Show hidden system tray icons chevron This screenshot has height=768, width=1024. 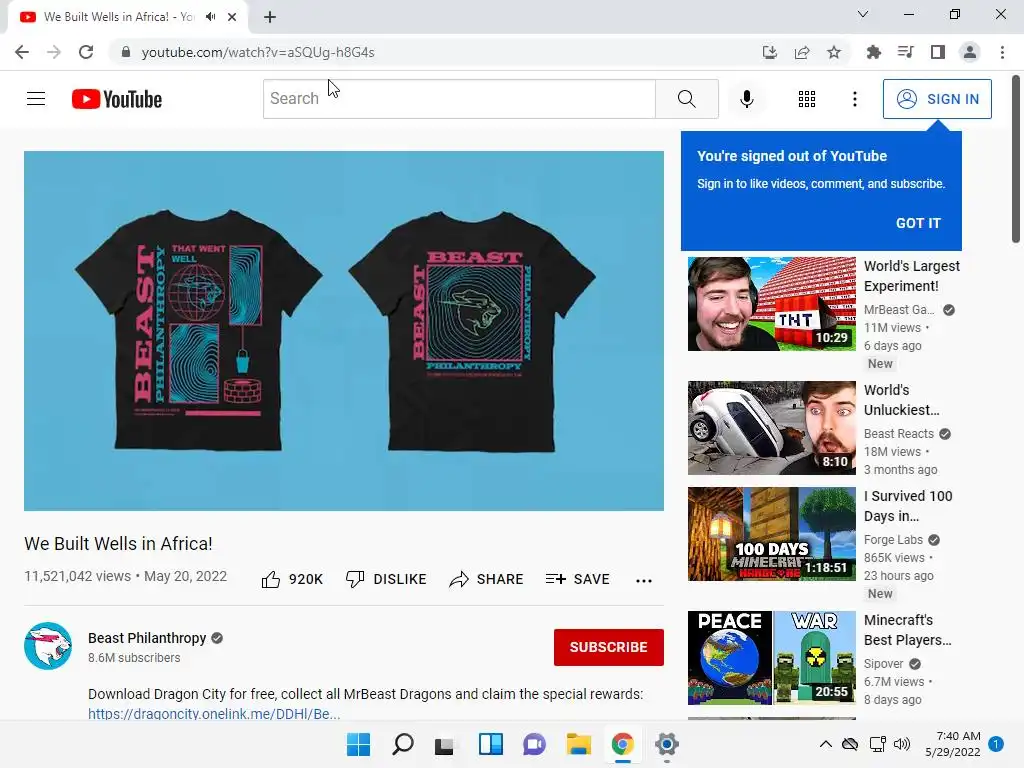pyautogui.click(x=825, y=744)
